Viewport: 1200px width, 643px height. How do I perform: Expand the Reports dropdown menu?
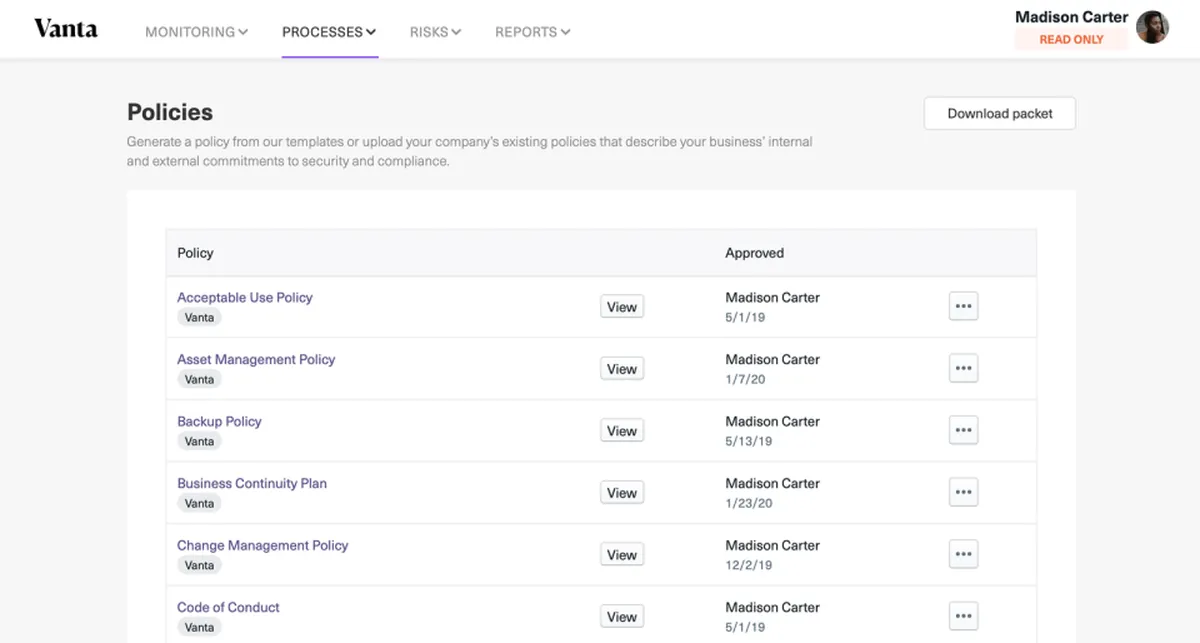(533, 32)
